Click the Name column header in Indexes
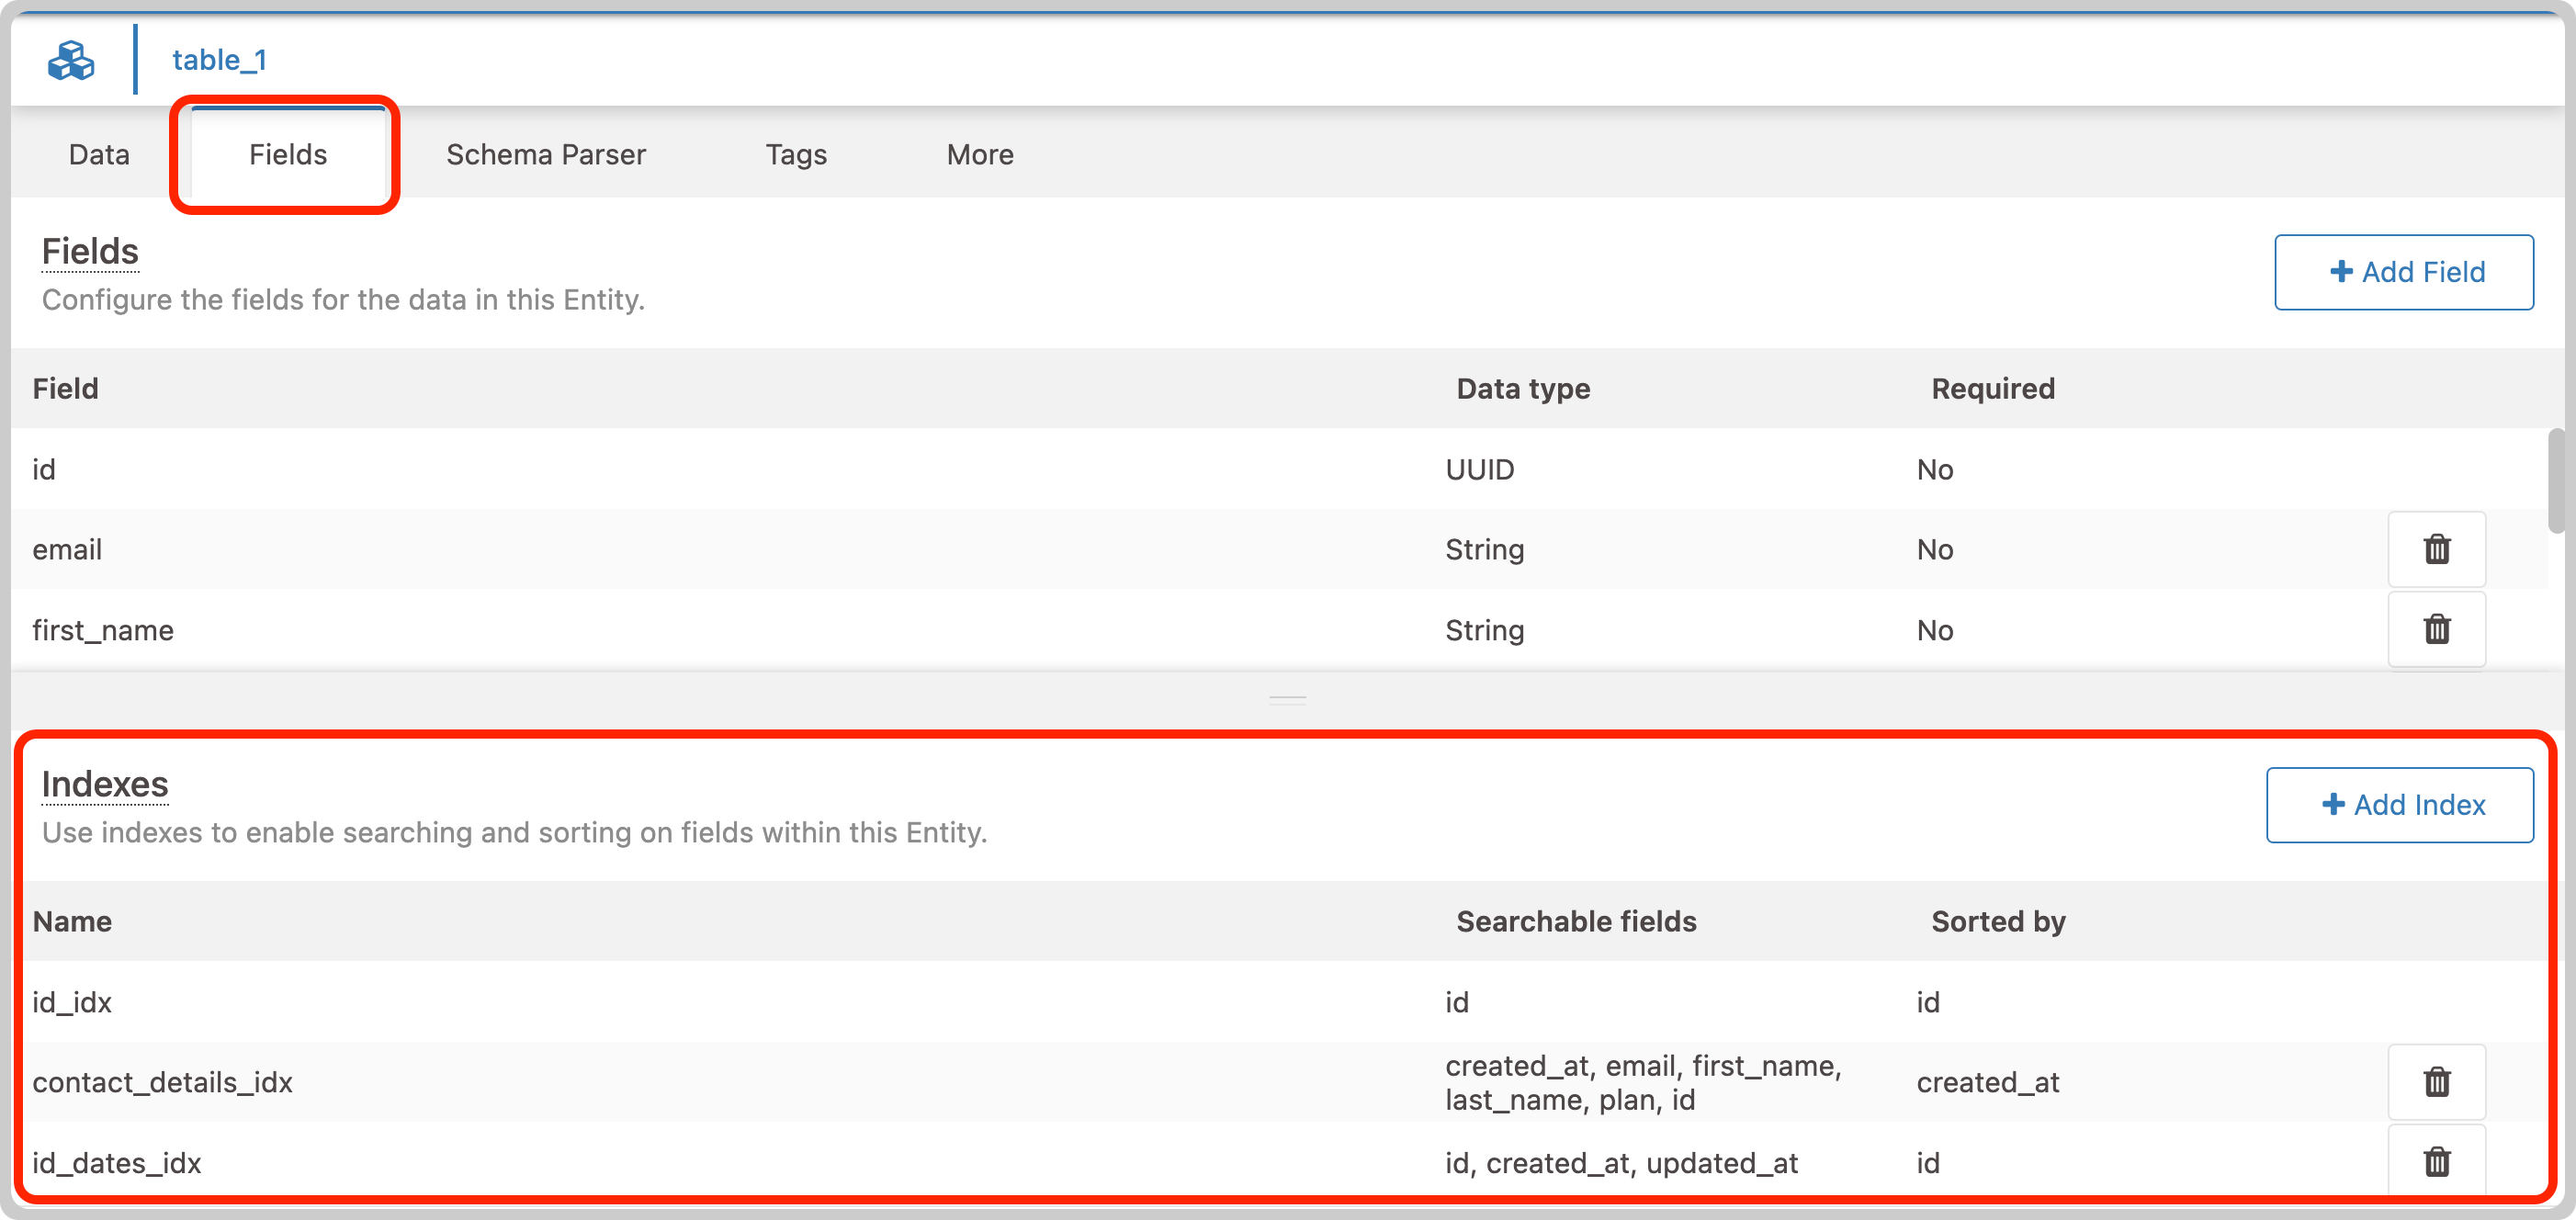Viewport: 2576px width, 1220px height. pyautogui.click(x=72, y=921)
